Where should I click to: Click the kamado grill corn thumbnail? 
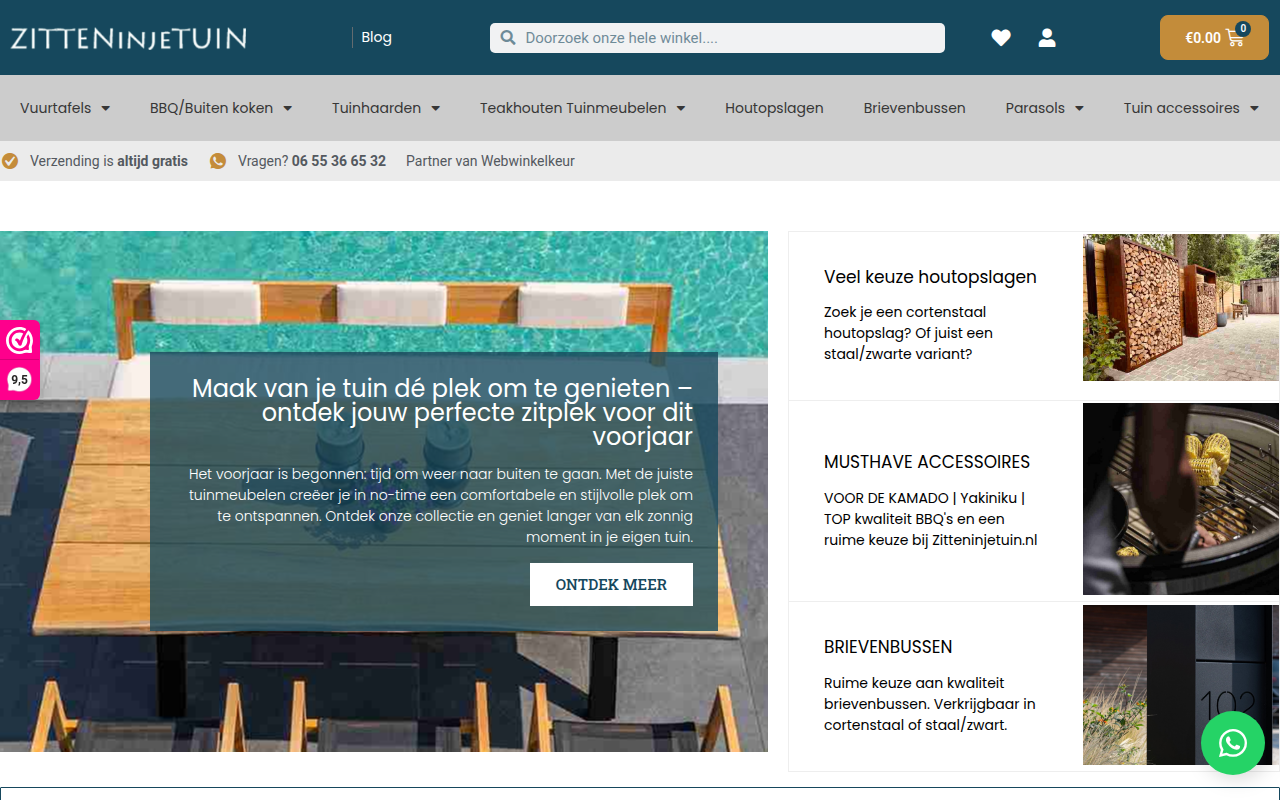tap(1181, 499)
